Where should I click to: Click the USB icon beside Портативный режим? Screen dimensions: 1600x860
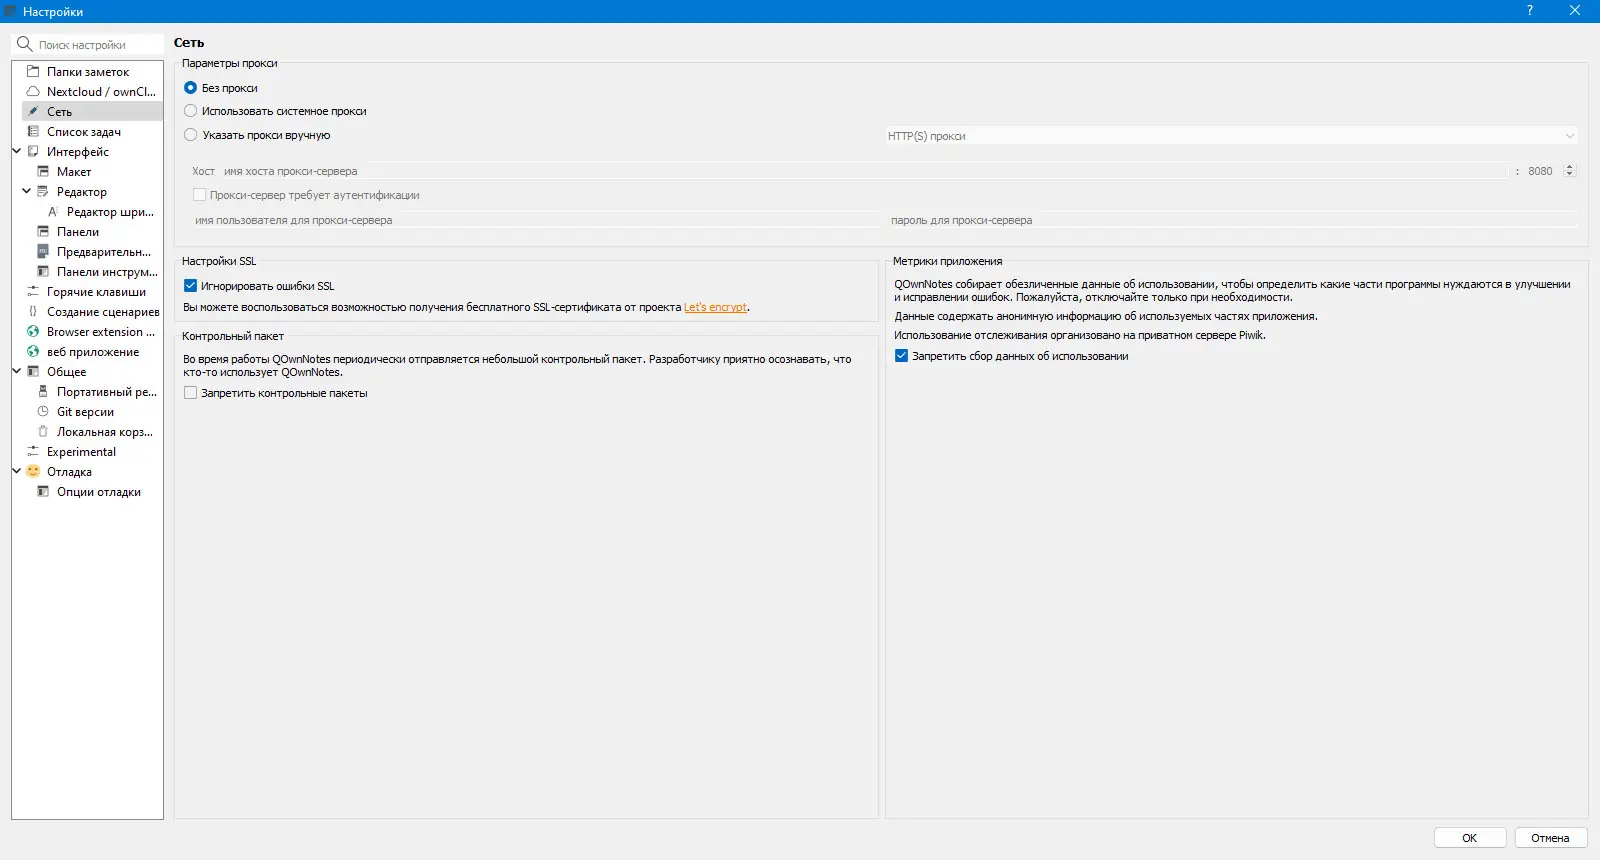pyautogui.click(x=43, y=391)
